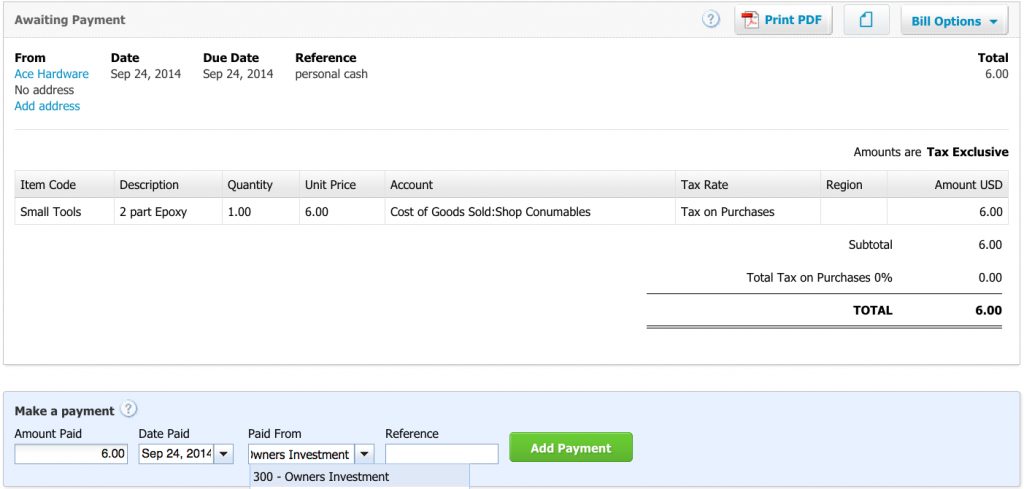
Task: Click the Tax Rate column header
Action: coord(748,185)
